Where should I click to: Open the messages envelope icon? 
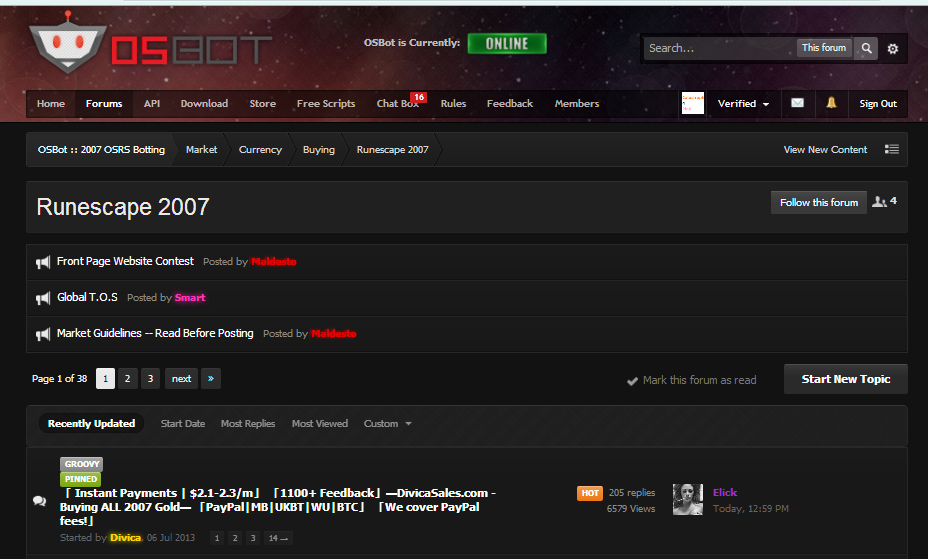pyautogui.click(x=798, y=103)
